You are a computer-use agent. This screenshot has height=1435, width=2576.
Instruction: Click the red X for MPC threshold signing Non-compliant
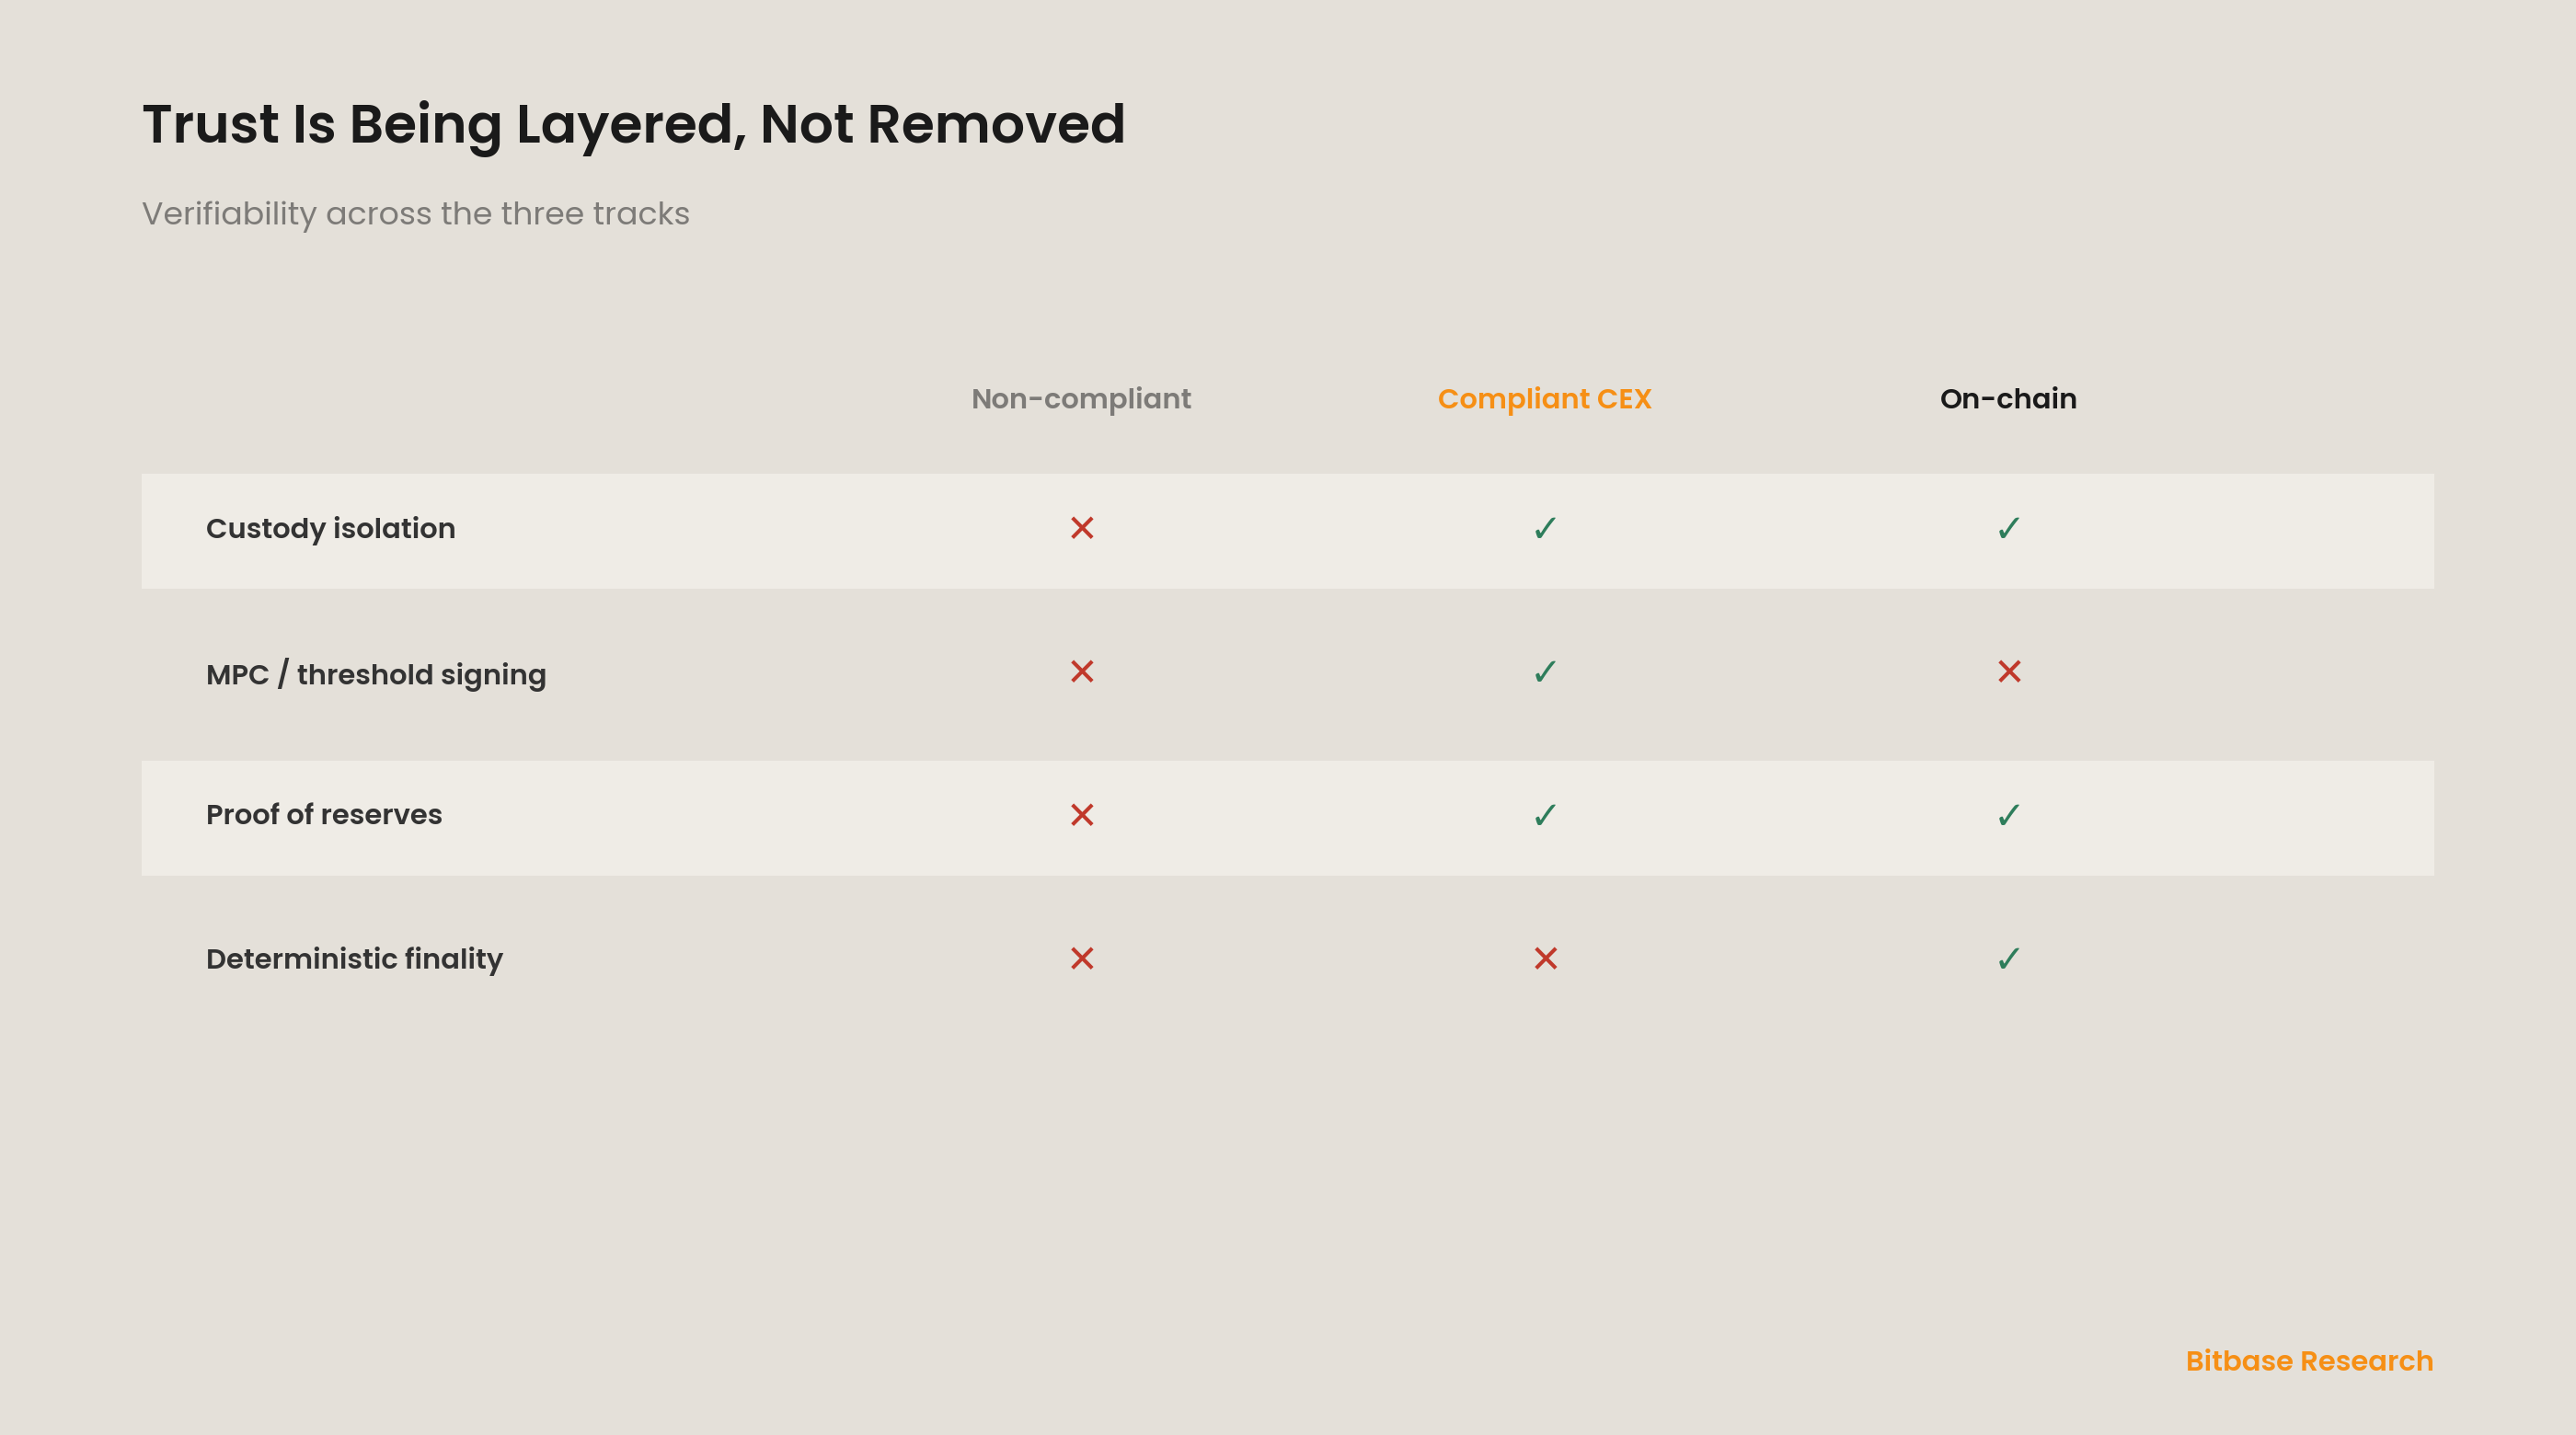[x=1081, y=671]
